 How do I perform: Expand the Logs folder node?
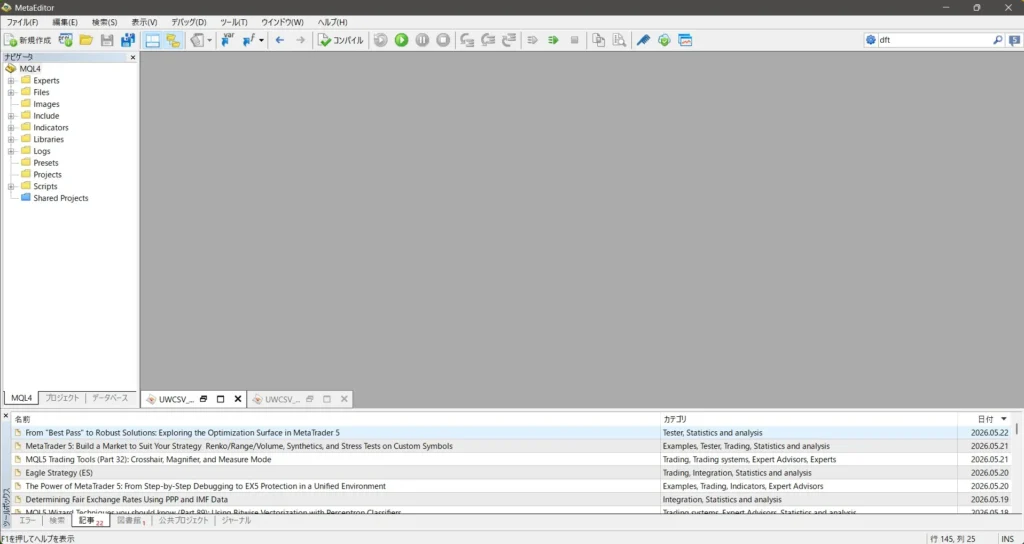point(11,151)
